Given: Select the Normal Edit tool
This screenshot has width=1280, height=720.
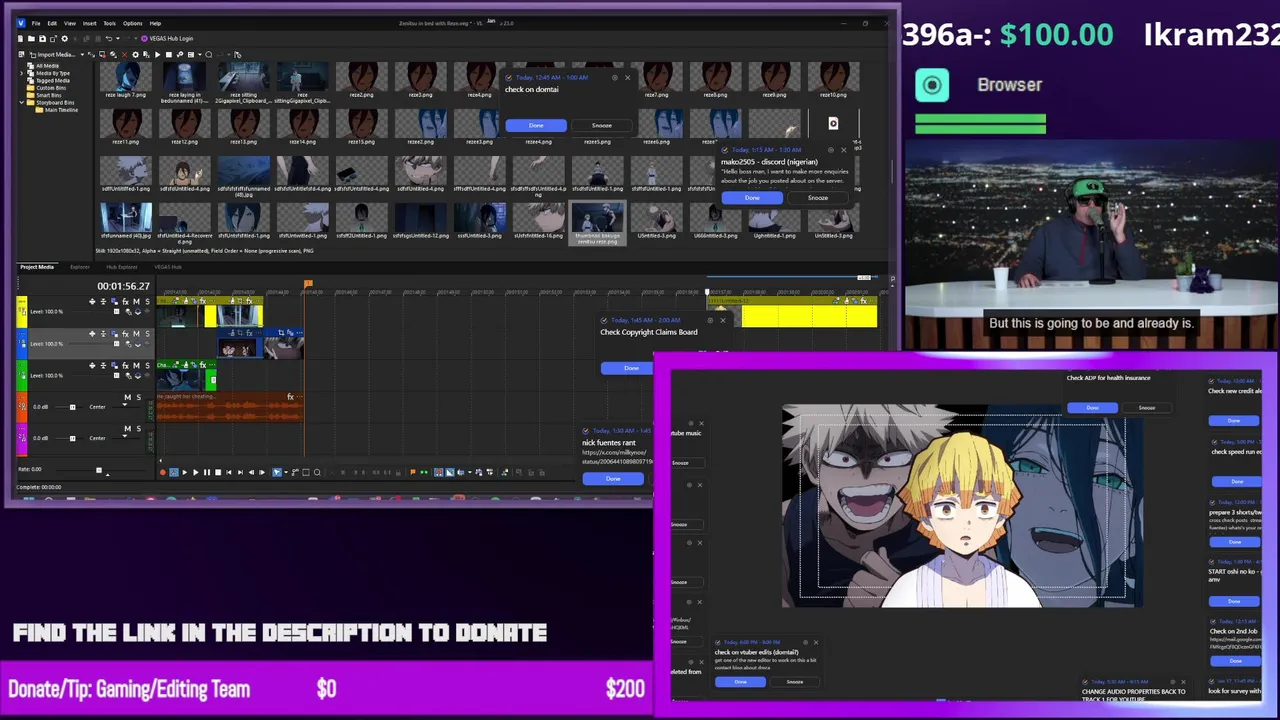Looking at the screenshot, I should (277, 472).
